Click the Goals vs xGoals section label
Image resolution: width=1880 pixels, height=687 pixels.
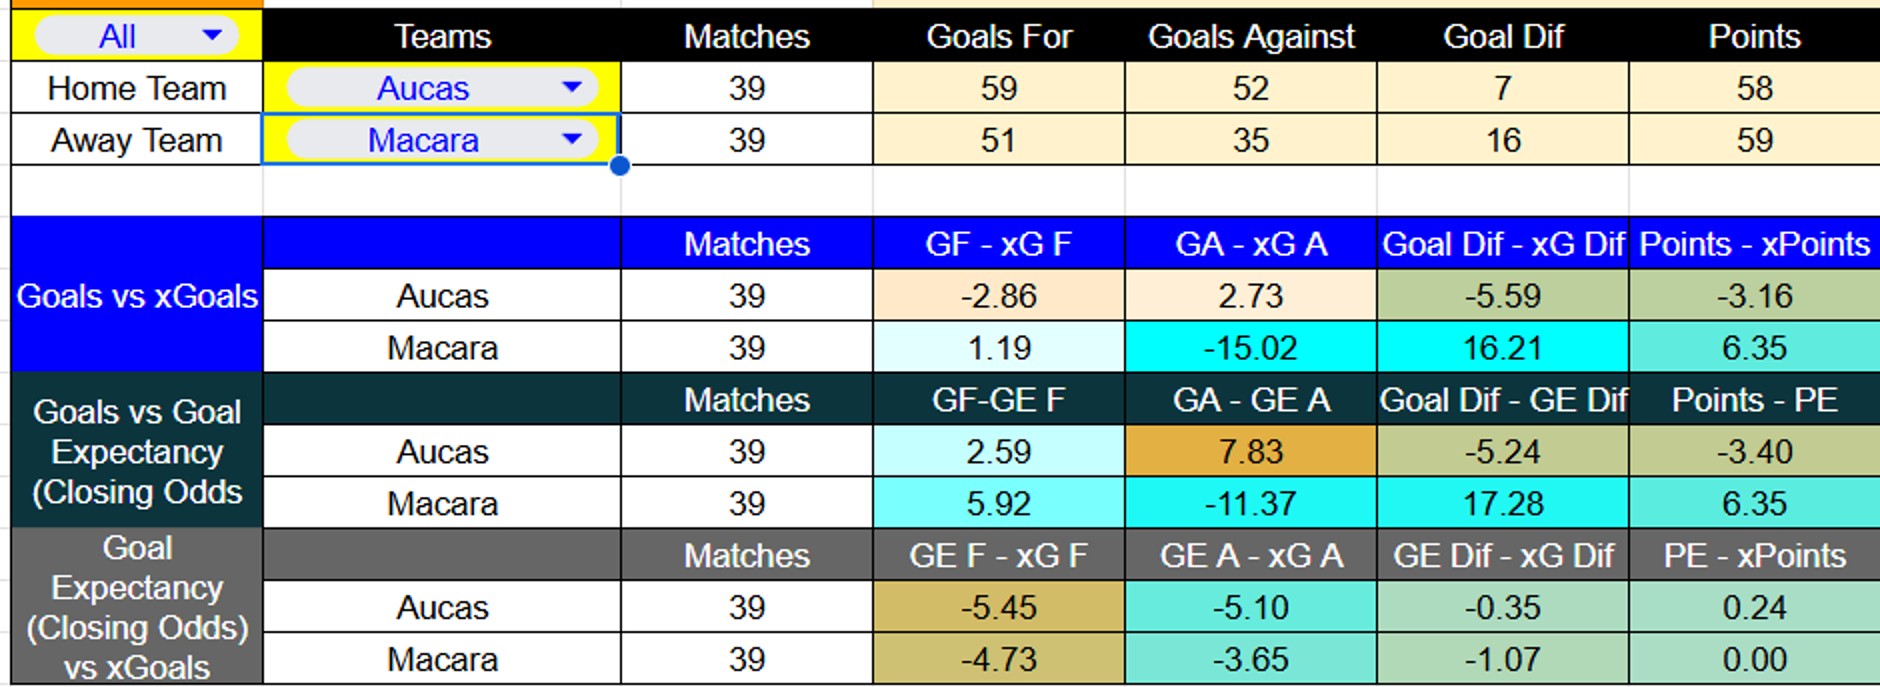[137, 296]
